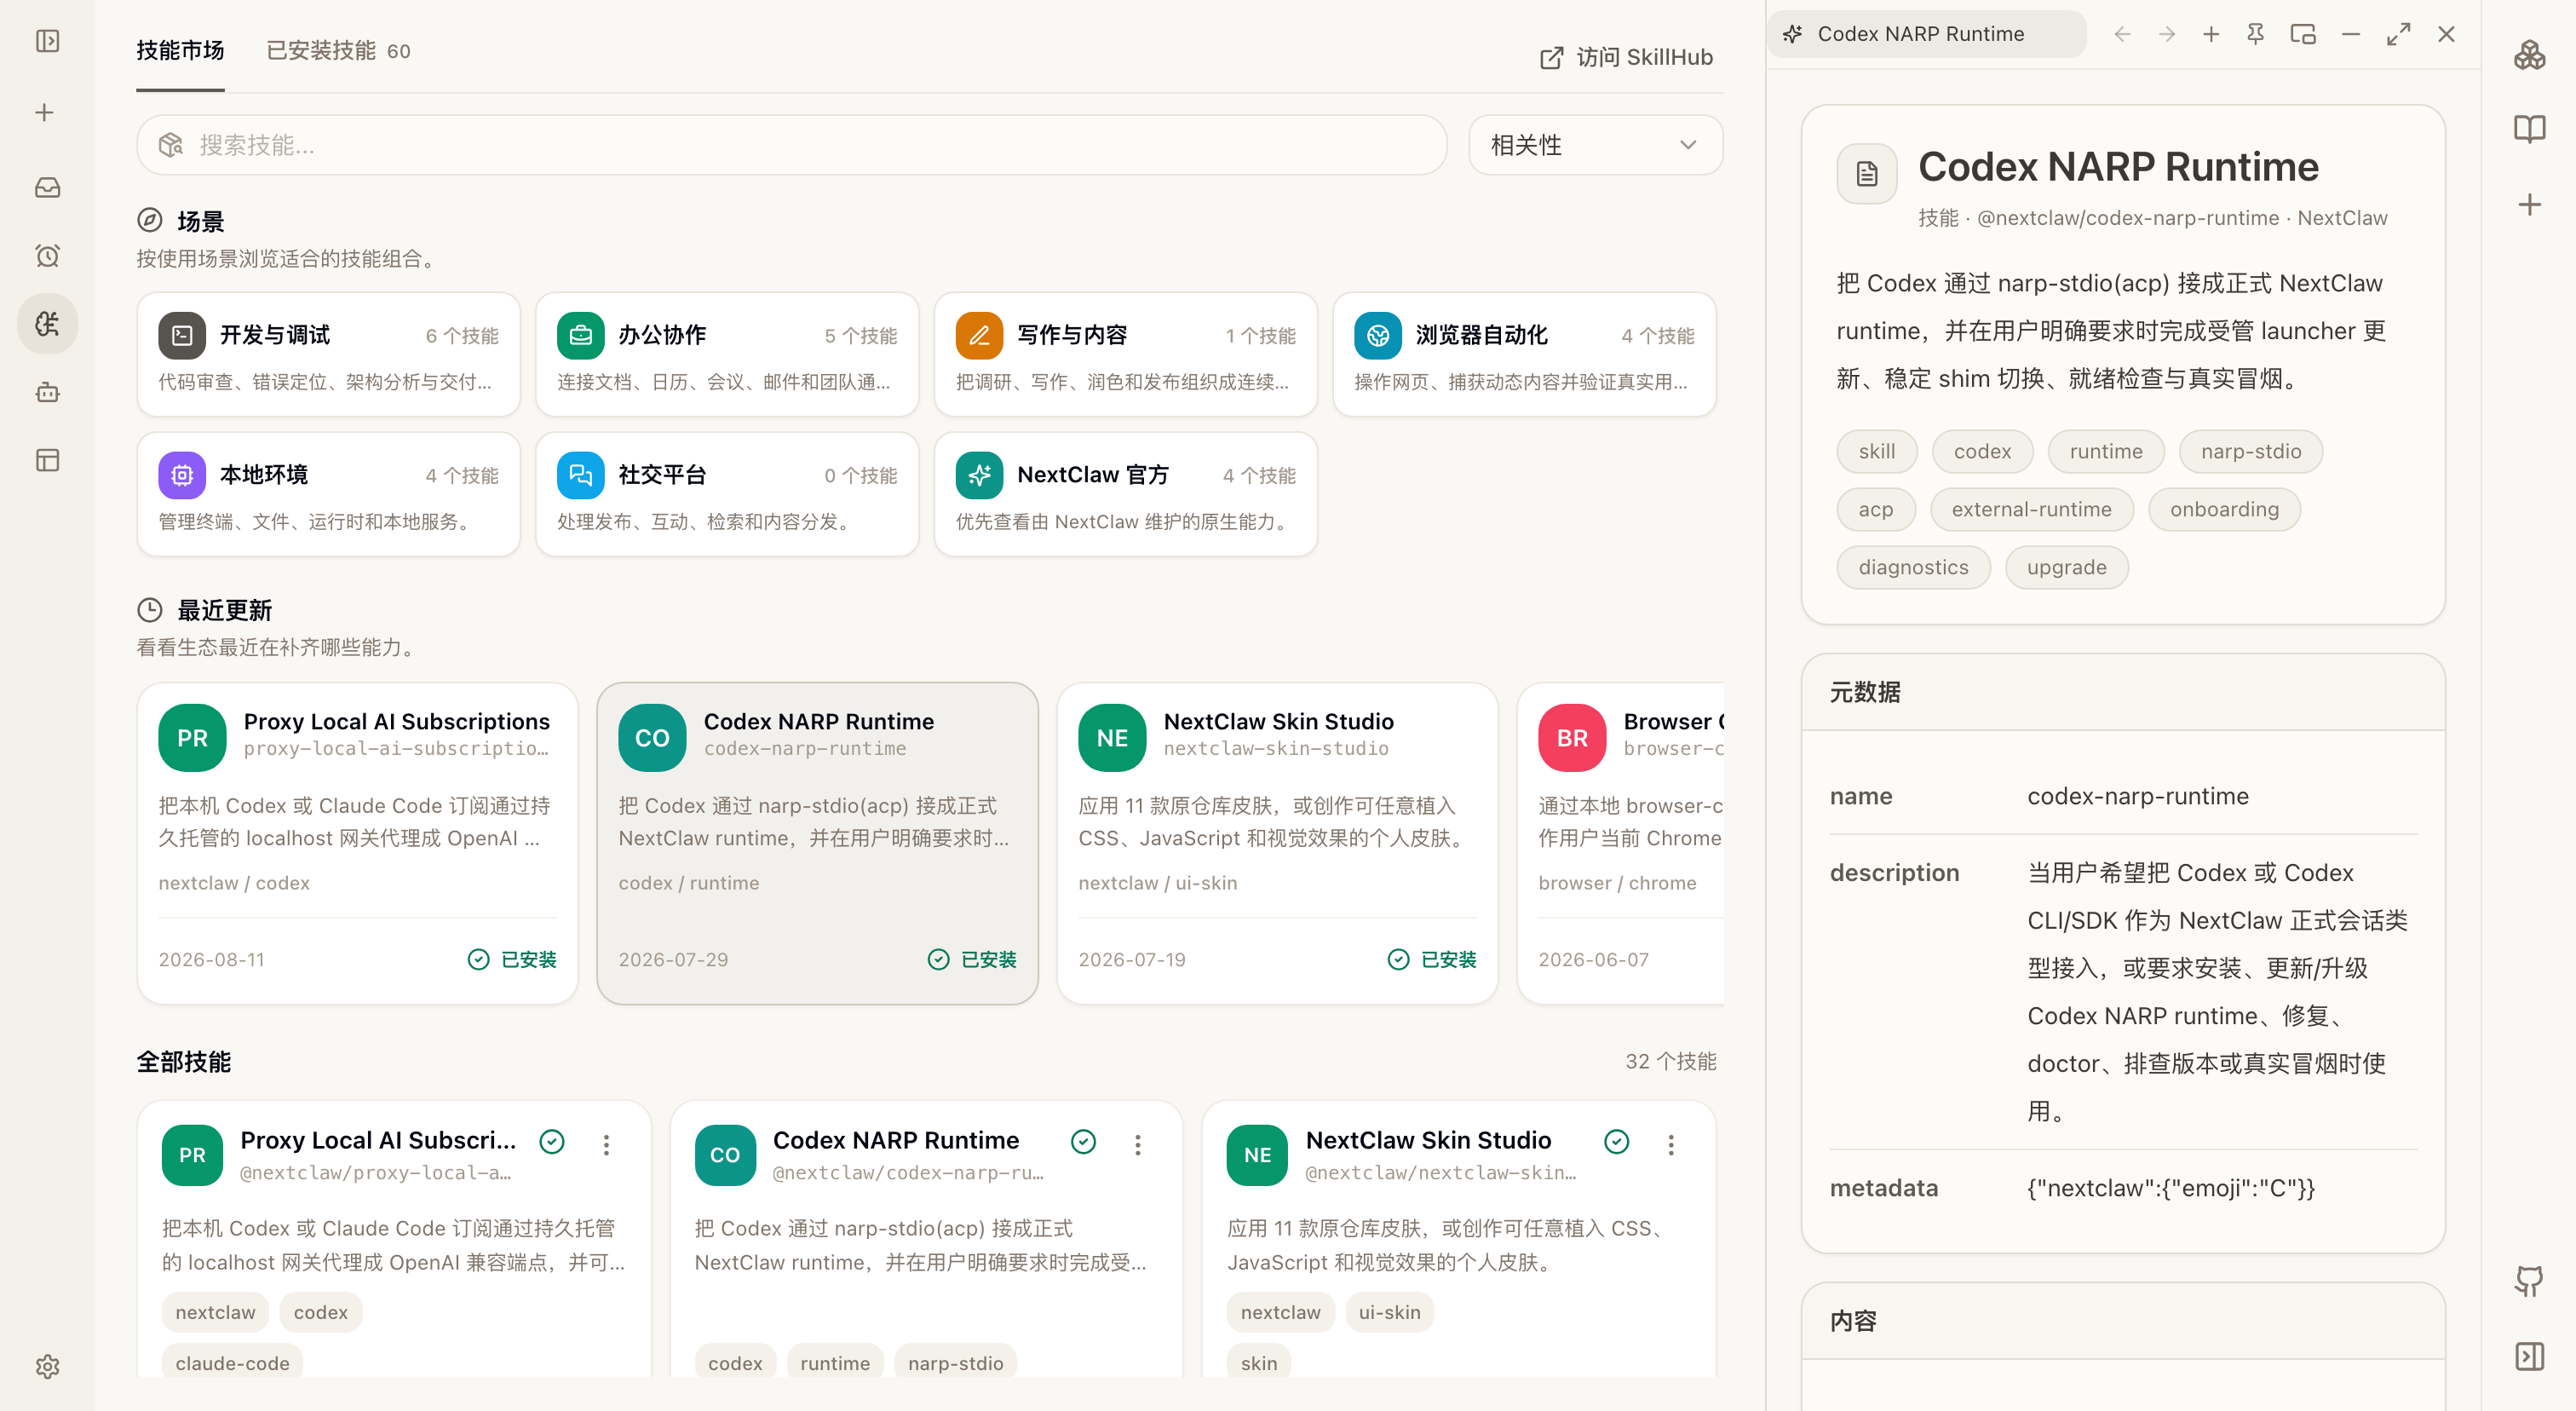
Task: Open the robot agents icon in sidebar
Action: point(47,392)
